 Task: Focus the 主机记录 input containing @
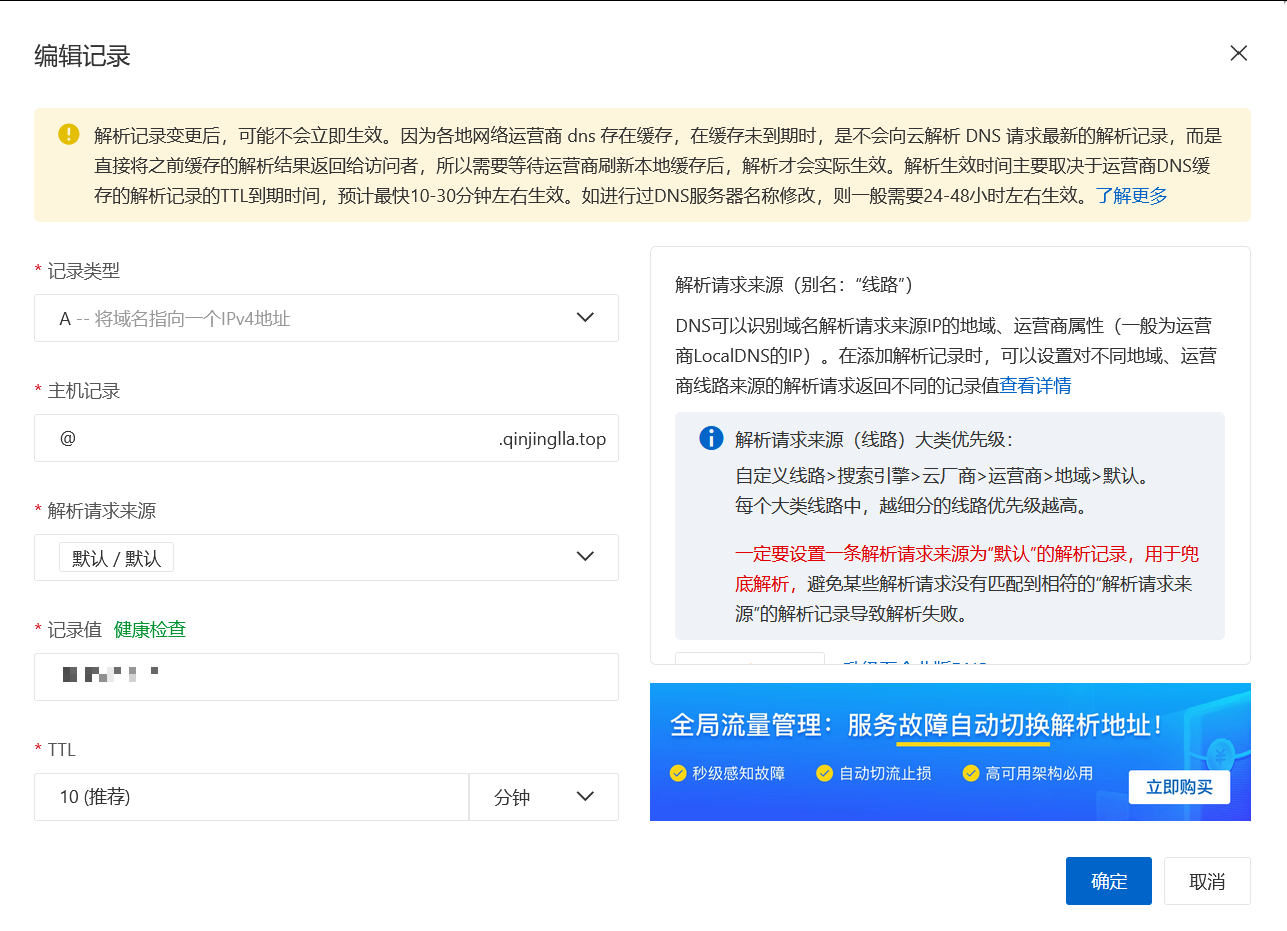(270, 438)
